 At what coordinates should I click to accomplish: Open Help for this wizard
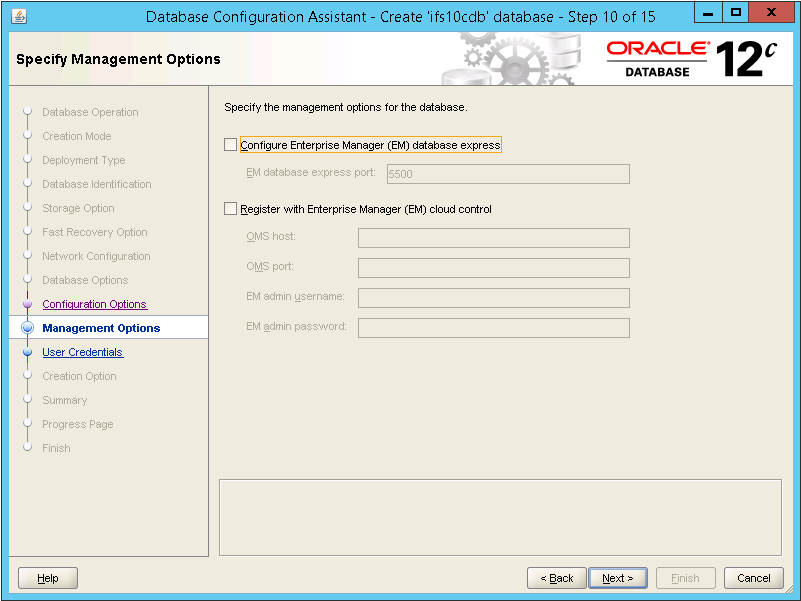48,578
